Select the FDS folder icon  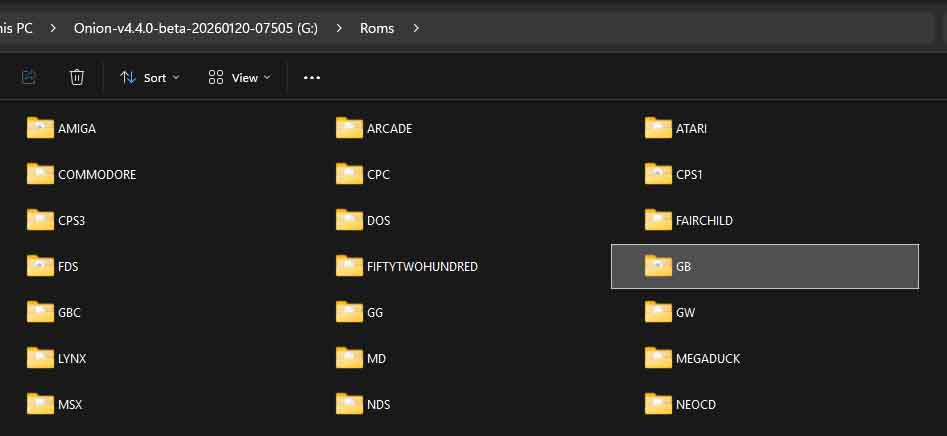40,266
